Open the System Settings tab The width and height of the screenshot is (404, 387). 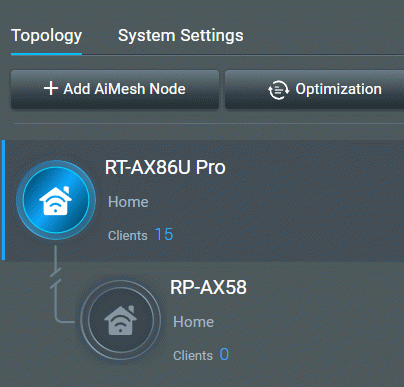point(181,35)
